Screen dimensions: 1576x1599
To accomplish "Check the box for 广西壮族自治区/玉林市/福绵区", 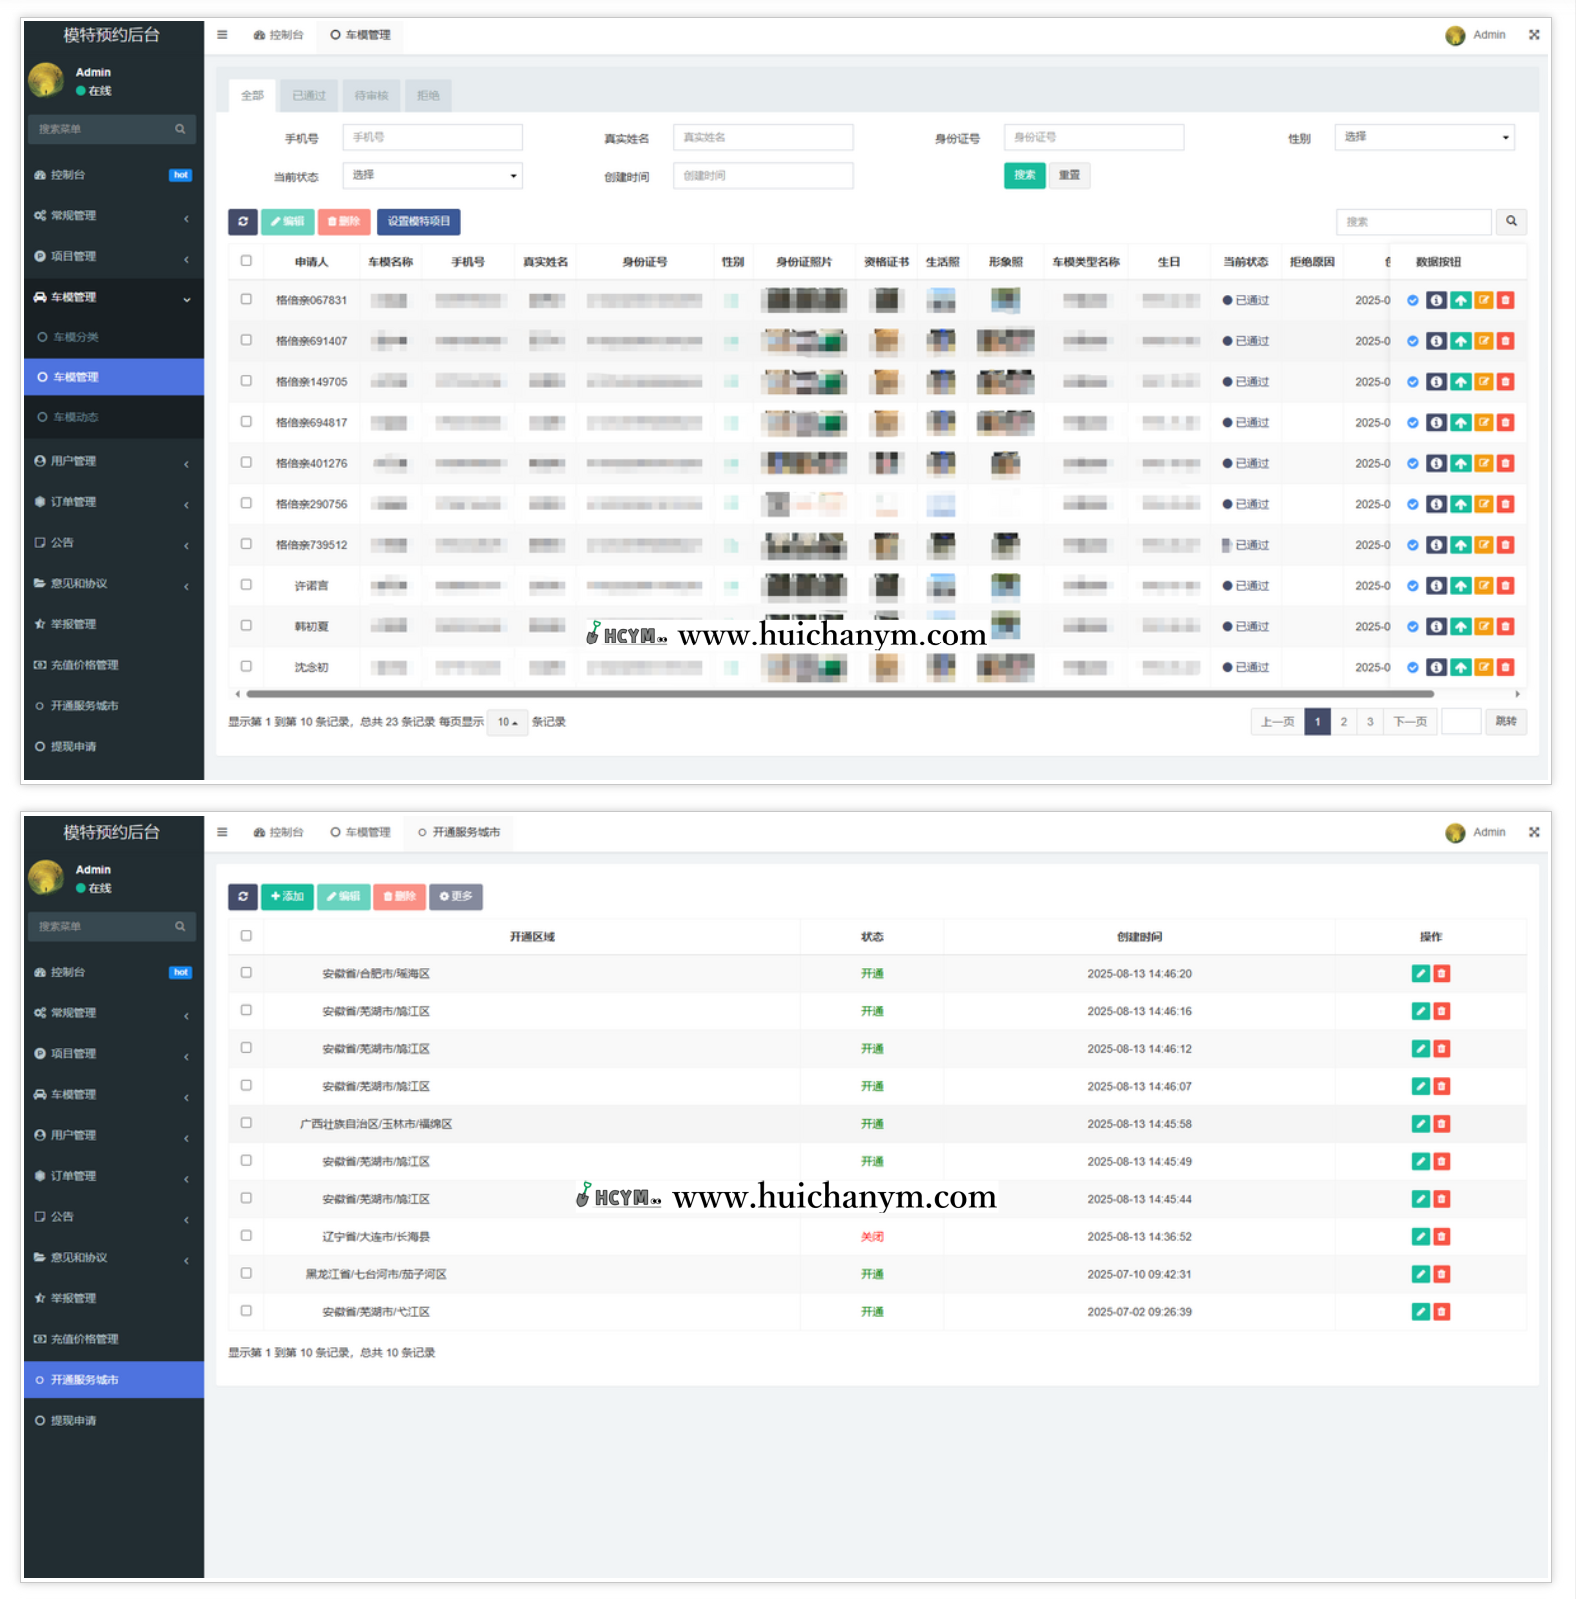I will point(246,1123).
